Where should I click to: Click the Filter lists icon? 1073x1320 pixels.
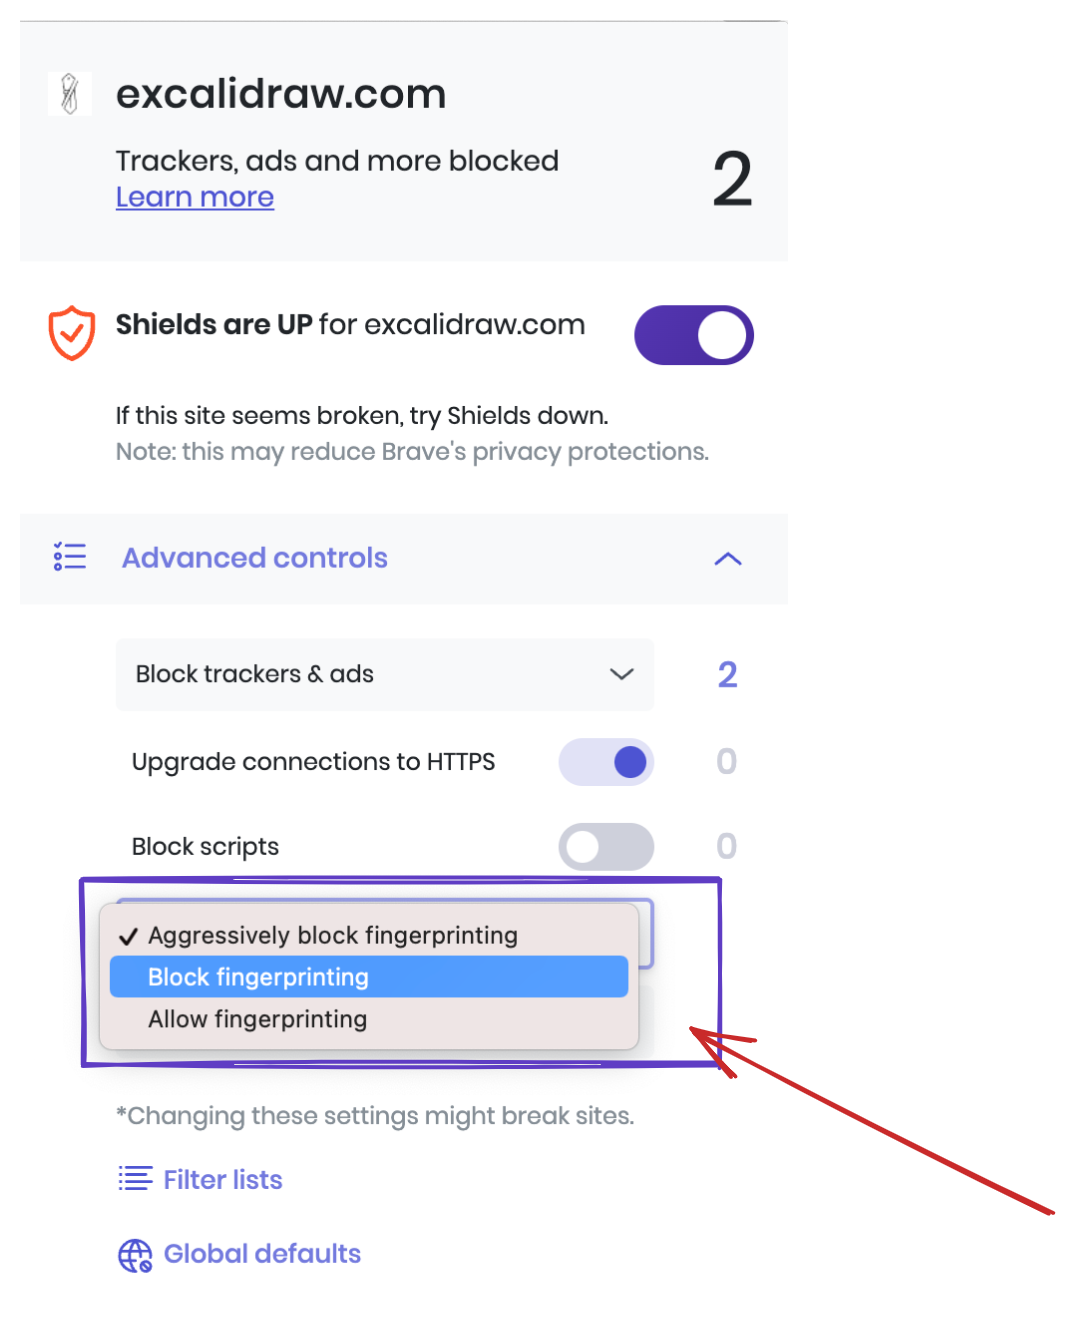click(x=134, y=1179)
